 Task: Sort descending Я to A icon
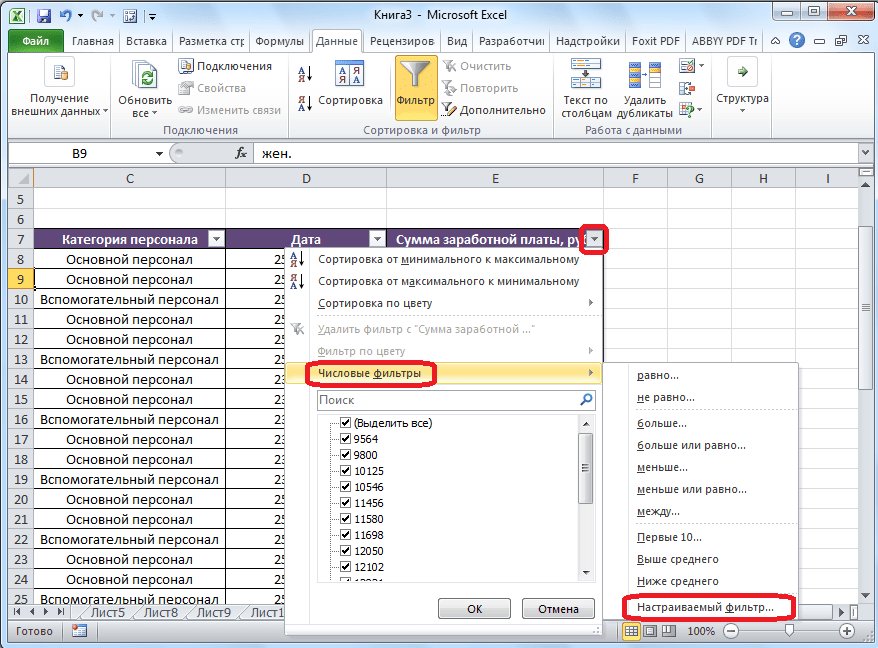pos(305,103)
